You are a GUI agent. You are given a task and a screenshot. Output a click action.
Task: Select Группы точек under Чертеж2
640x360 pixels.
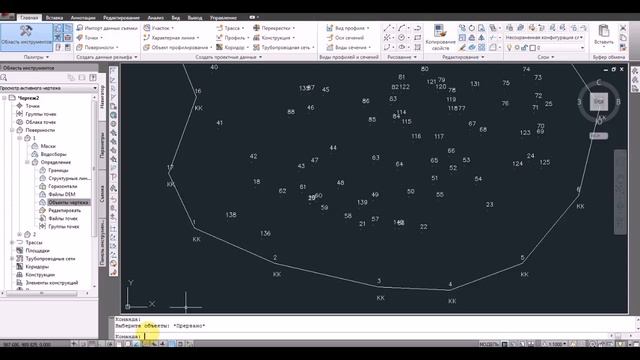pos(40,114)
